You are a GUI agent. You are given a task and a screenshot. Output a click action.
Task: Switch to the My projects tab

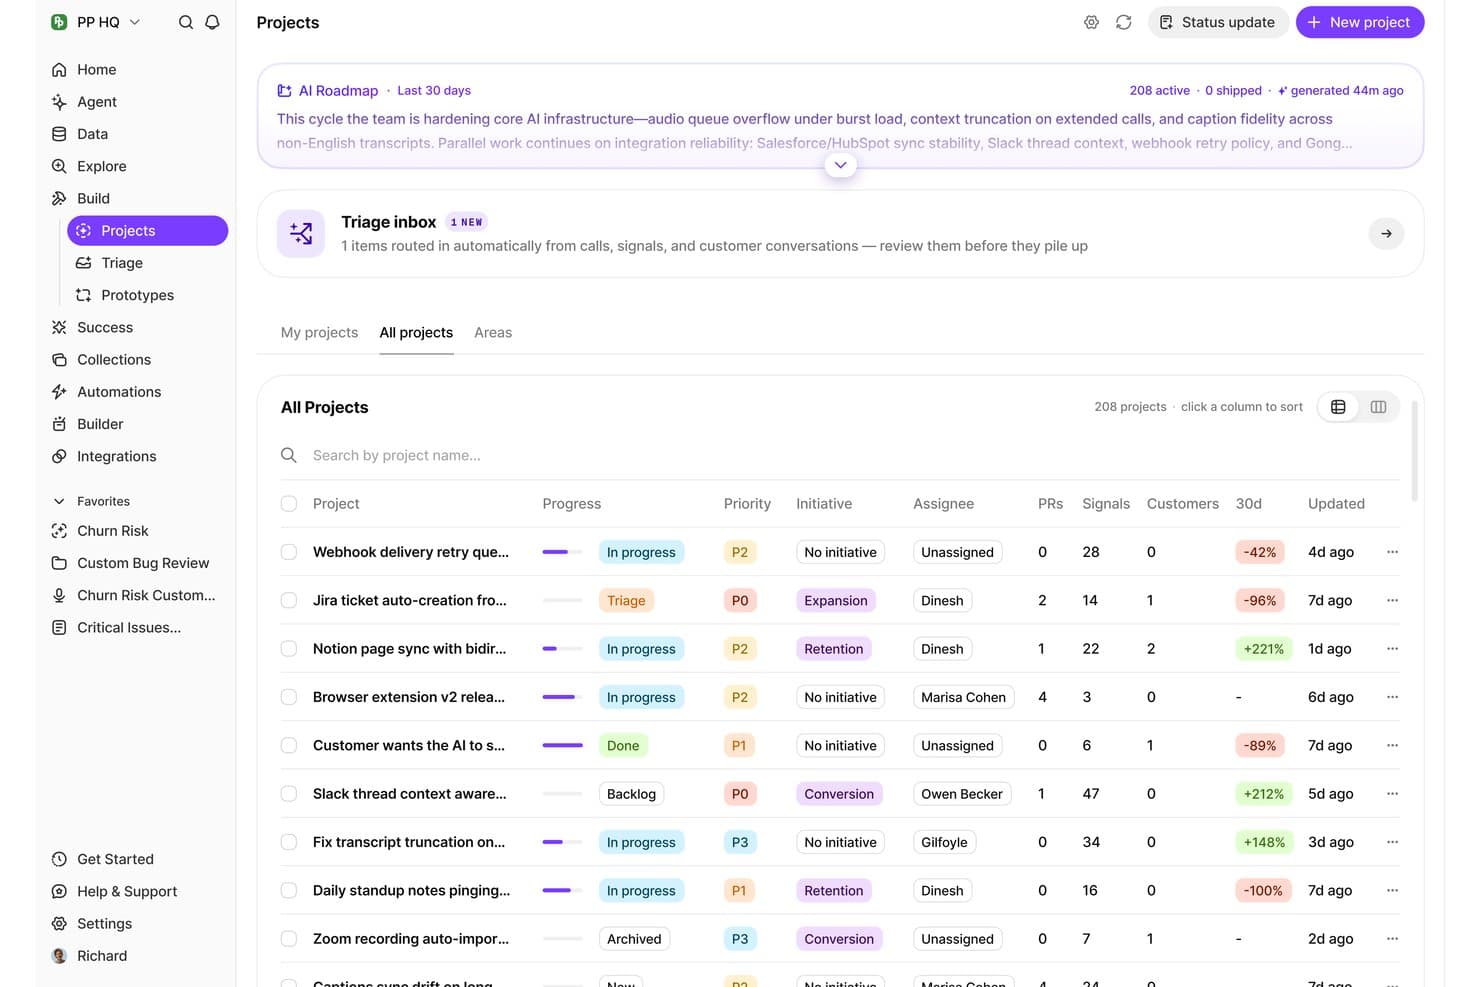click(319, 333)
